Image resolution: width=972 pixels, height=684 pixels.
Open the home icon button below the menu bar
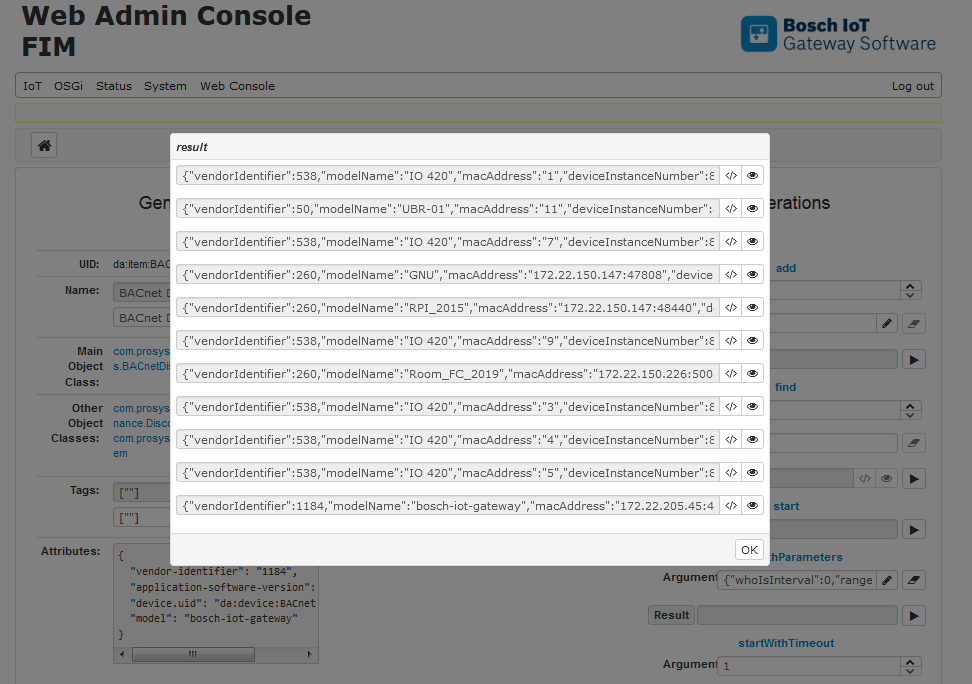tap(43, 144)
